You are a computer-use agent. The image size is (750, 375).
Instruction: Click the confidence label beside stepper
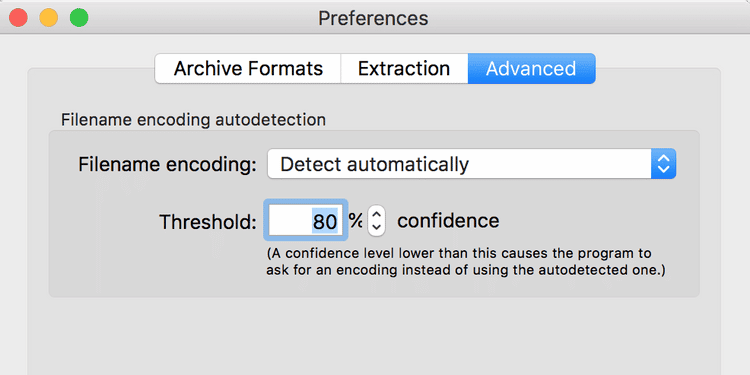tap(448, 221)
